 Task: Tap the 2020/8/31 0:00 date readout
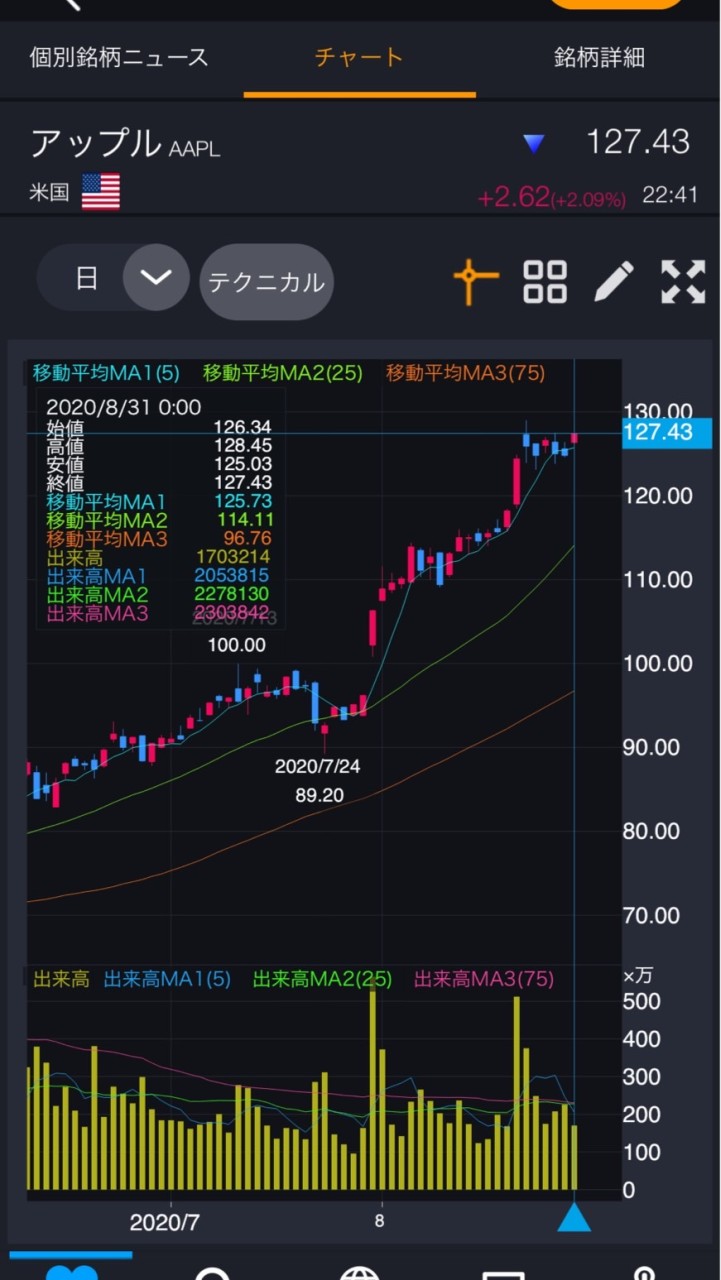pos(123,407)
